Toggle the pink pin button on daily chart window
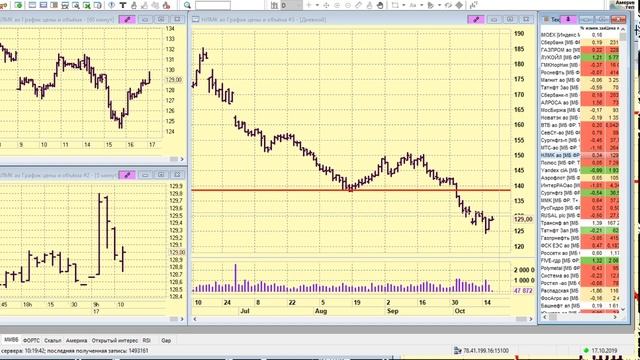The image size is (640, 360). (x=476, y=20)
